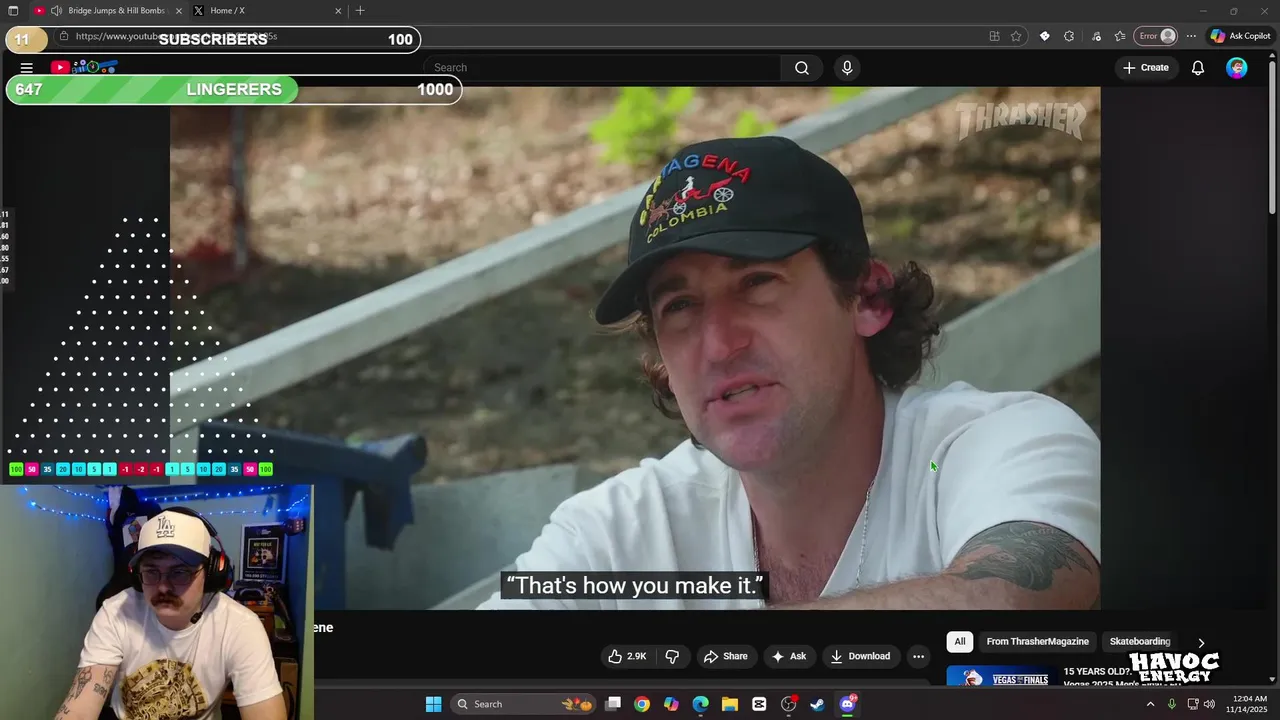Mute the YouTube tab via speaker icon
Image resolution: width=1280 pixels, height=720 pixels.
tap(56, 11)
